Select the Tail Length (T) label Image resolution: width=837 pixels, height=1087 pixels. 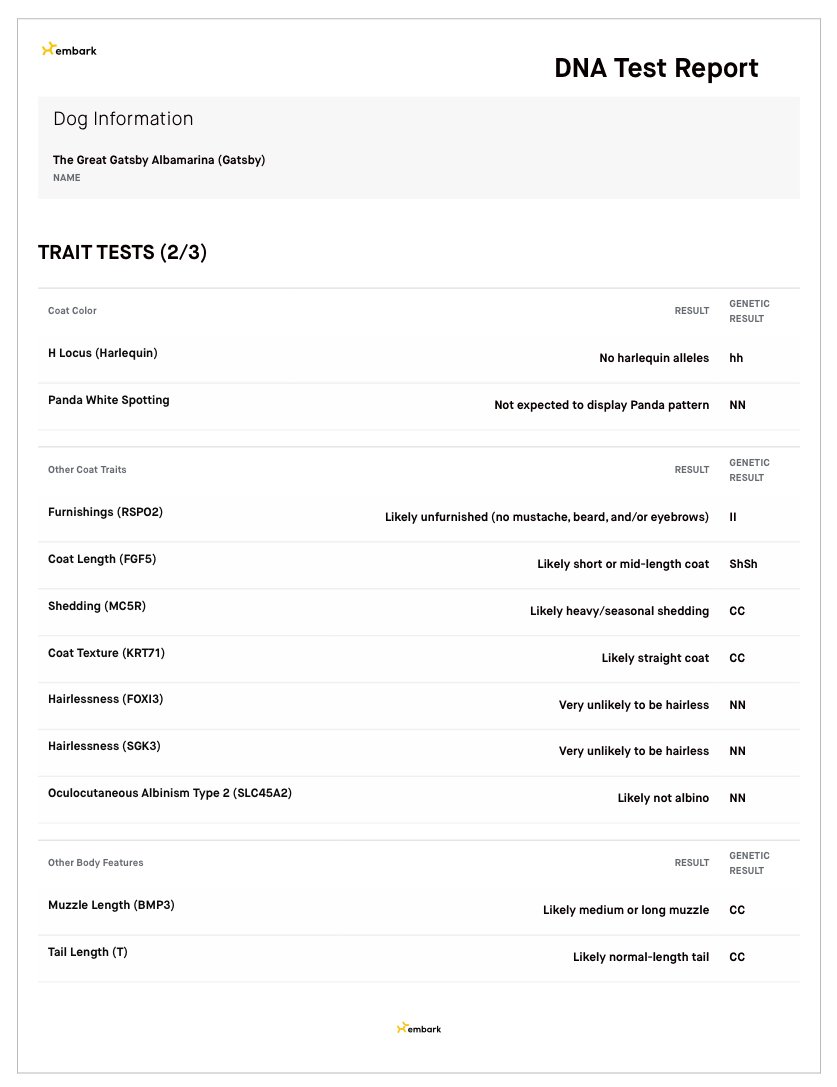87,952
